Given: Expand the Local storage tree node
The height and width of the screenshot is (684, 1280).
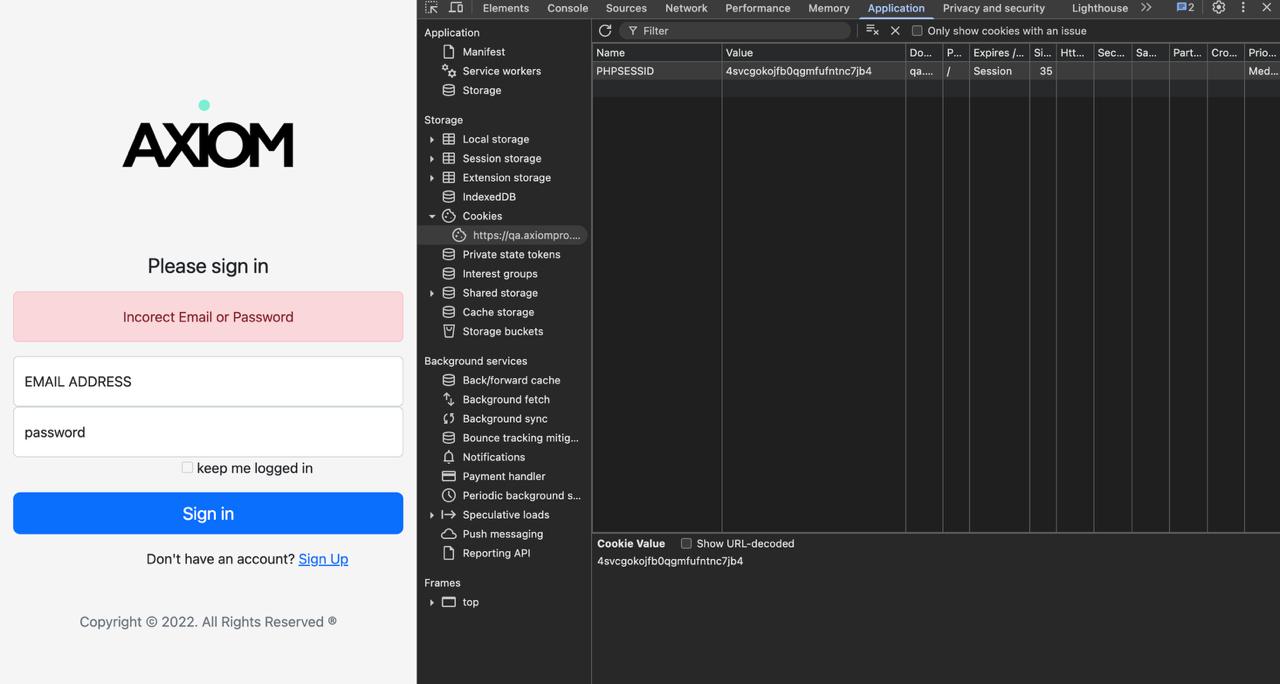Looking at the screenshot, I should [x=432, y=140].
